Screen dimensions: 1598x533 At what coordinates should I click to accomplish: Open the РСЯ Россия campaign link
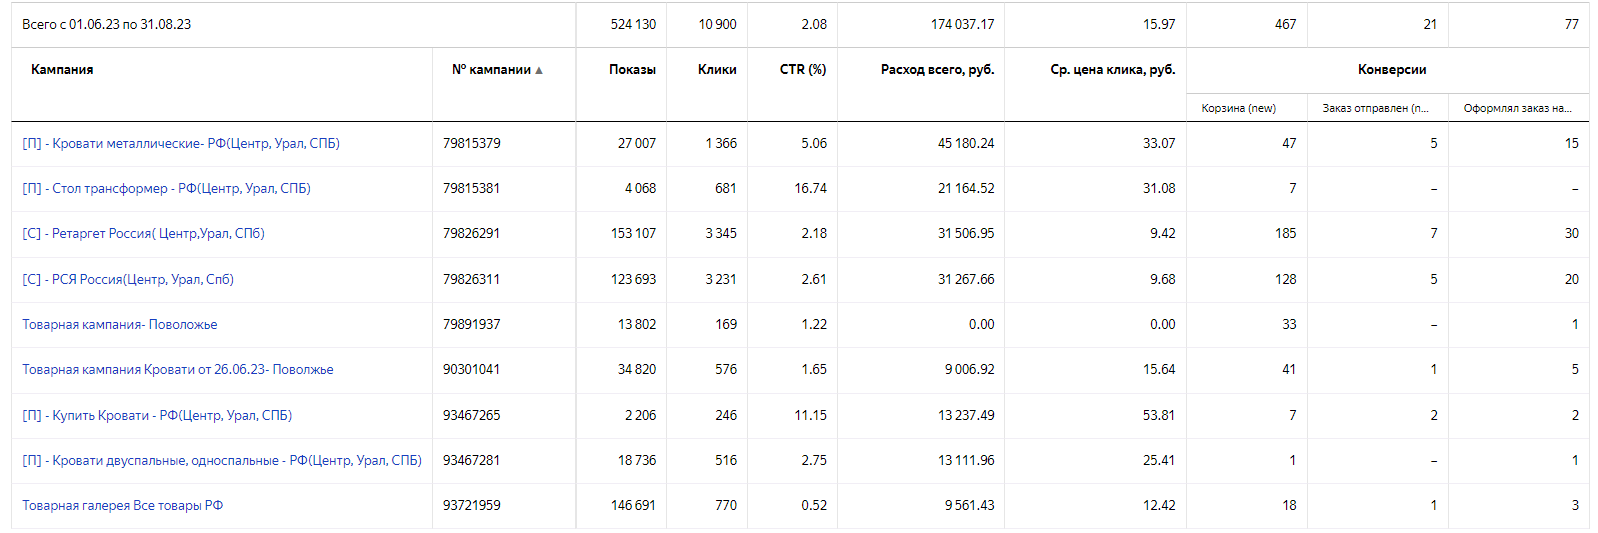point(128,279)
